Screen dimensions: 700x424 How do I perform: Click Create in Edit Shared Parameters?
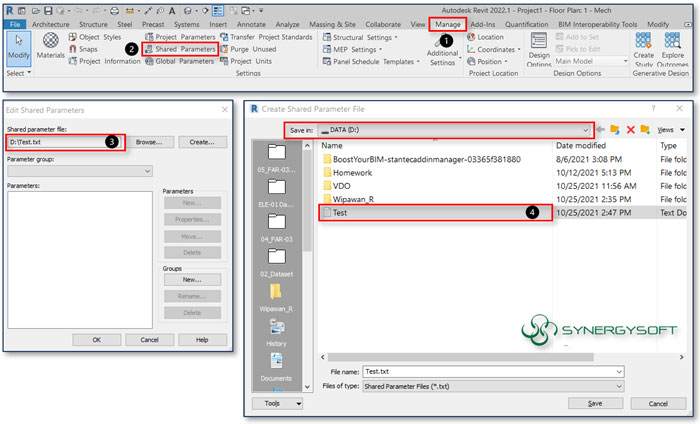[202, 142]
